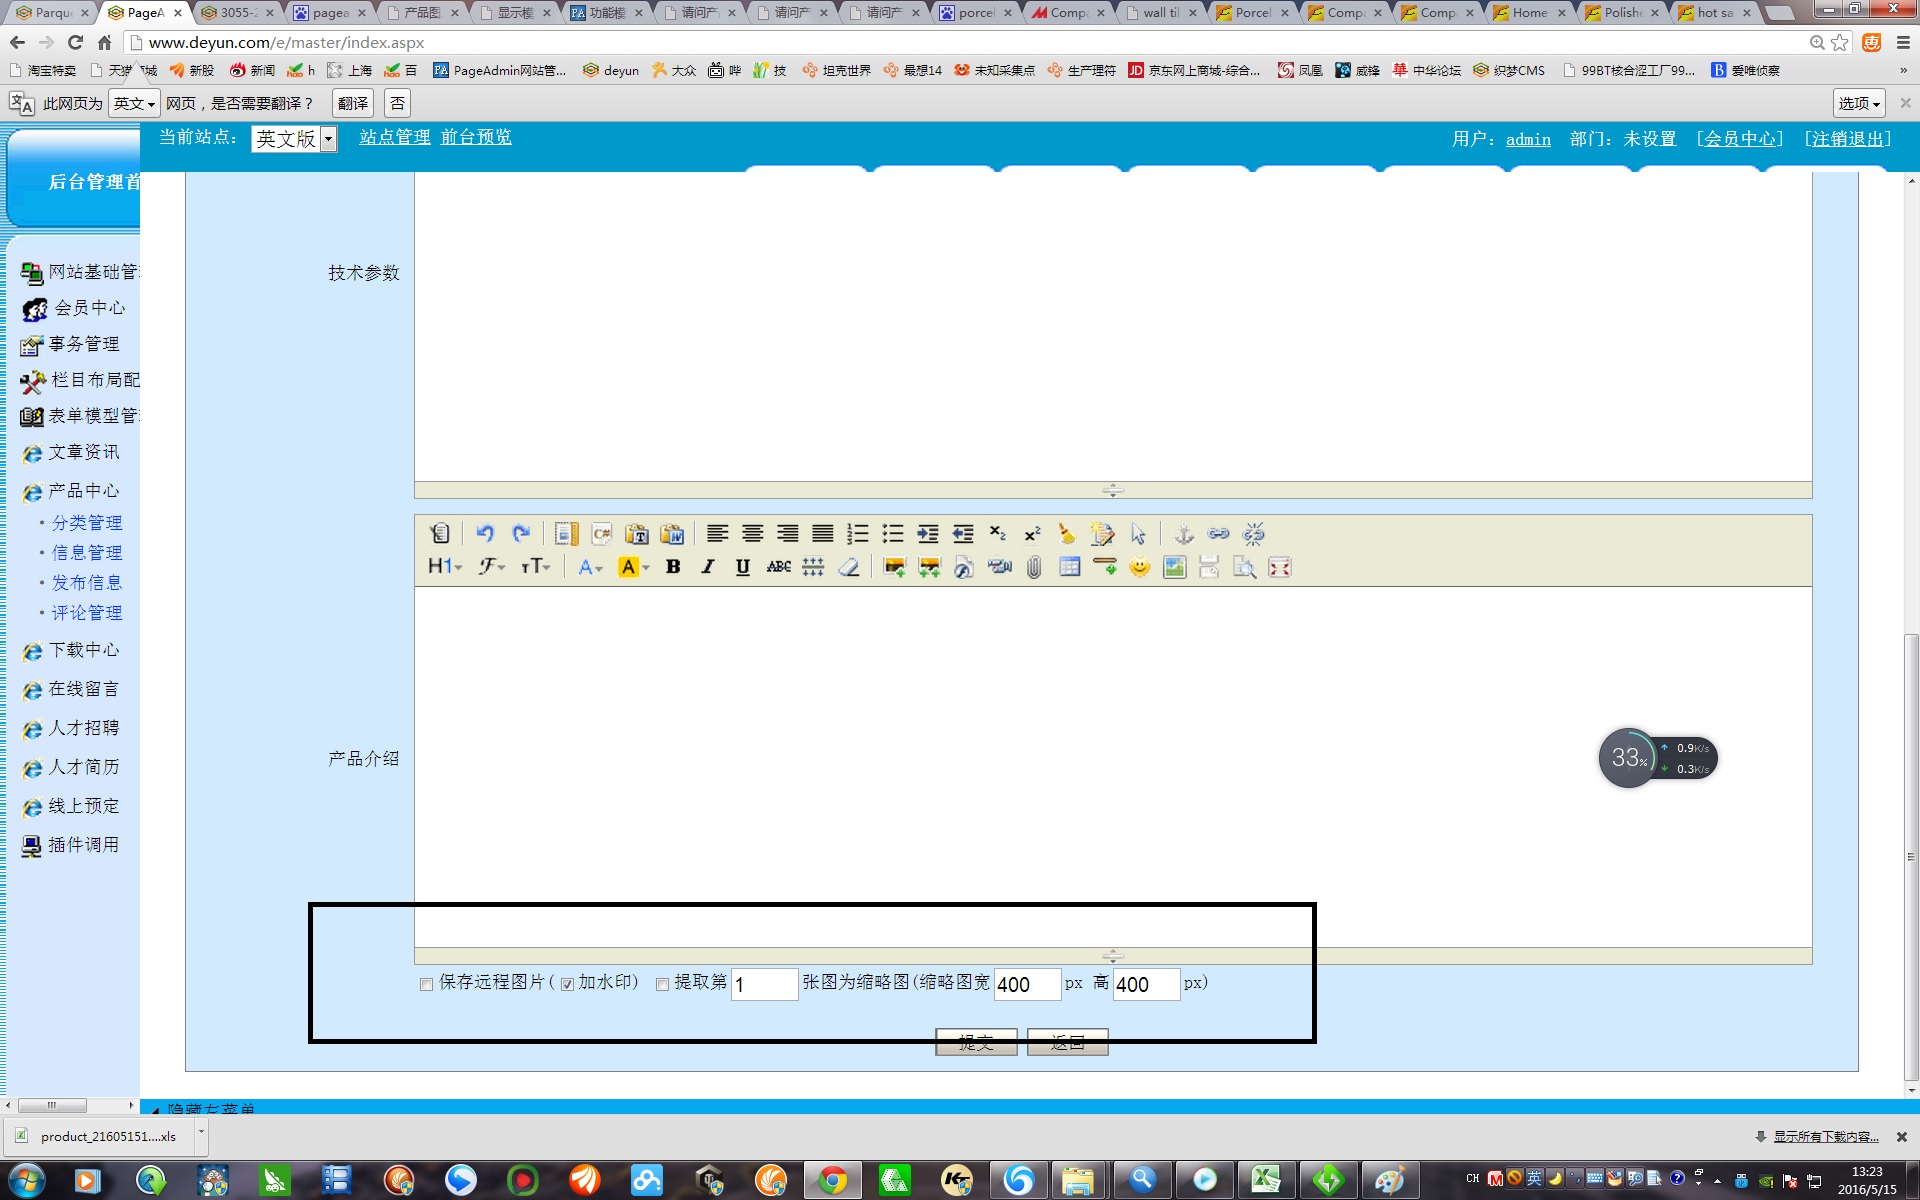The image size is (1920, 1200).
Task: Enable the 保存远程图片 checkbox
Action: click(x=427, y=985)
